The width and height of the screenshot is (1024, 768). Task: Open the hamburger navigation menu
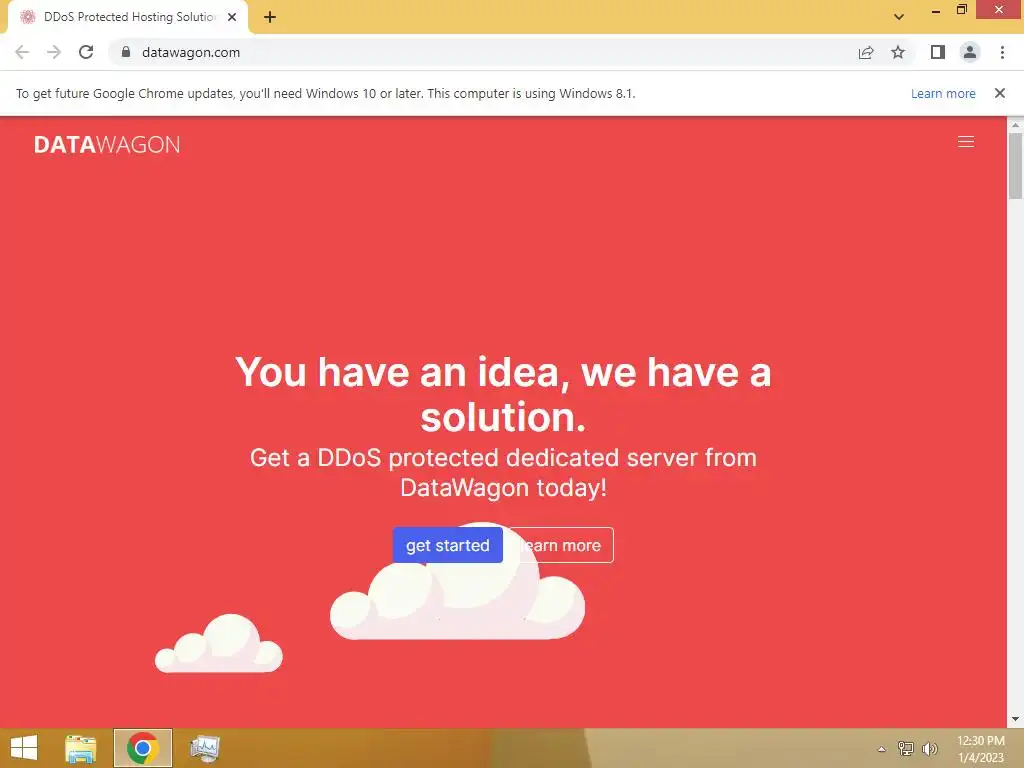click(x=965, y=142)
